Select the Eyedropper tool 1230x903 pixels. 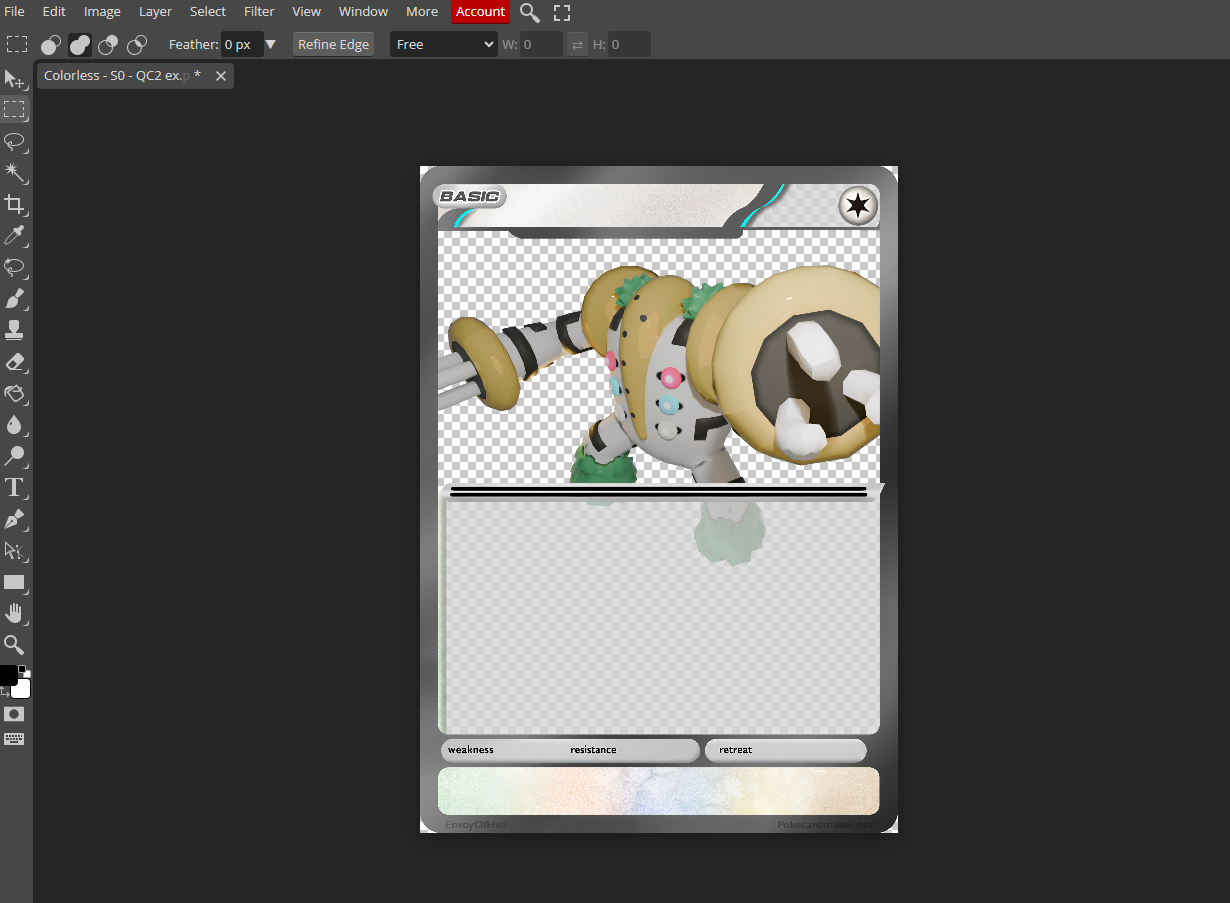pos(14,235)
